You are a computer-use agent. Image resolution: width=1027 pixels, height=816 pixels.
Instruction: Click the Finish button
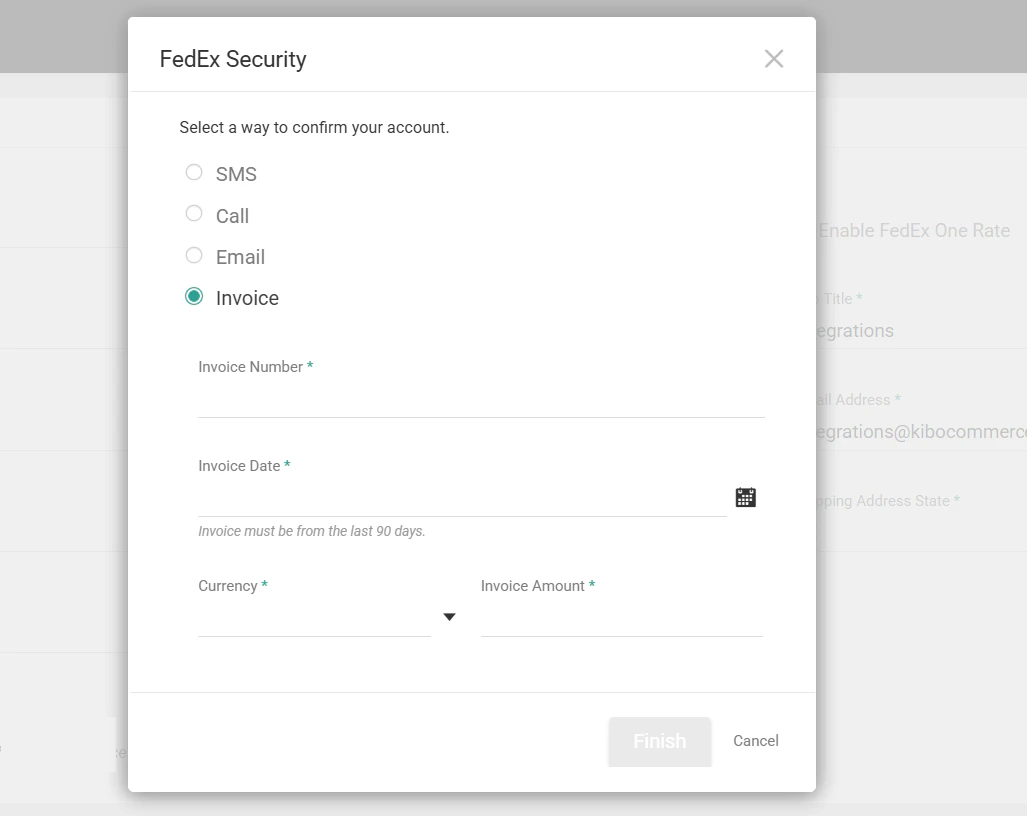659,741
